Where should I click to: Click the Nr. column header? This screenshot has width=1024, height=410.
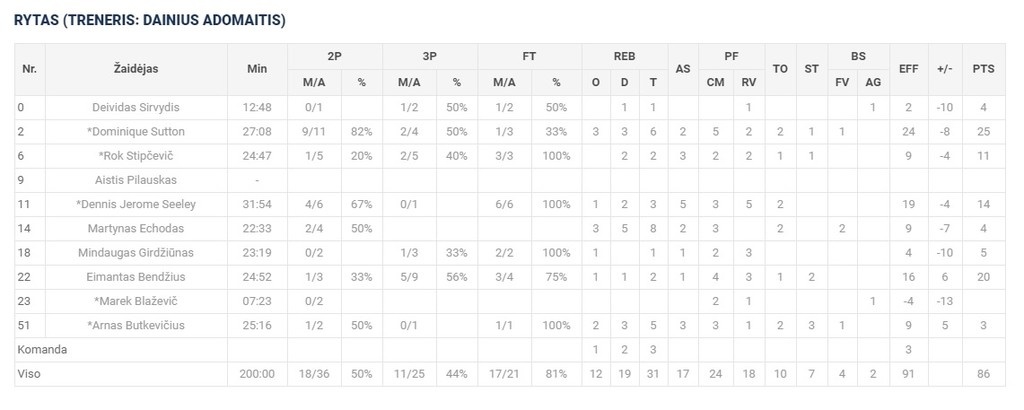30,69
